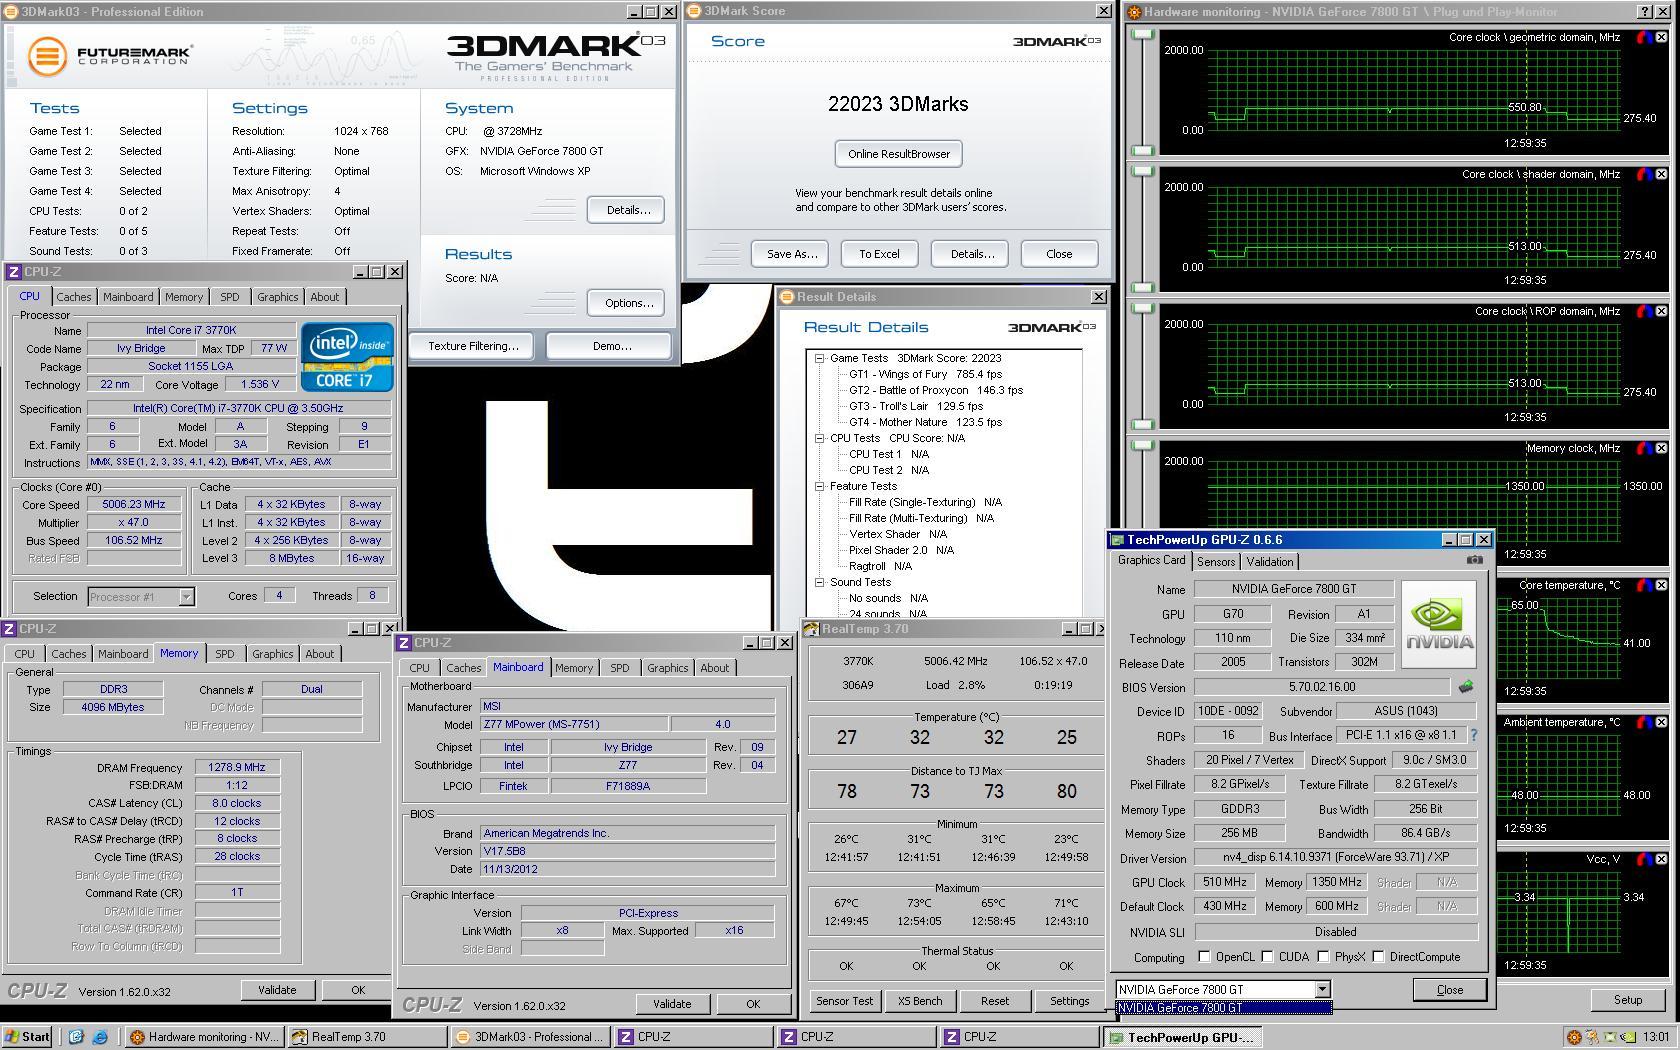1680x1050 pixels.
Task: Click the GPU-Z Name field NVIDIA GeForce 7800 GT
Action: (x=1294, y=589)
